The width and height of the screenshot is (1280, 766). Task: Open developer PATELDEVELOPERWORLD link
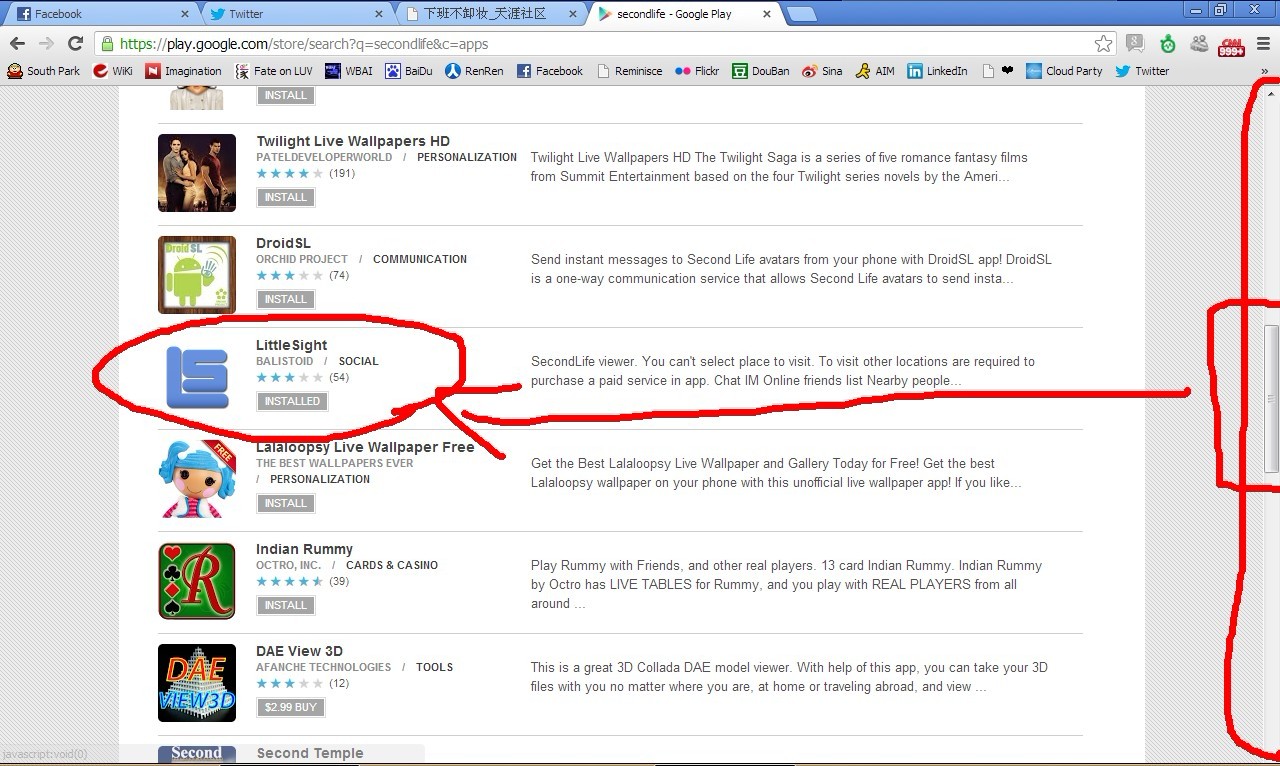click(324, 157)
